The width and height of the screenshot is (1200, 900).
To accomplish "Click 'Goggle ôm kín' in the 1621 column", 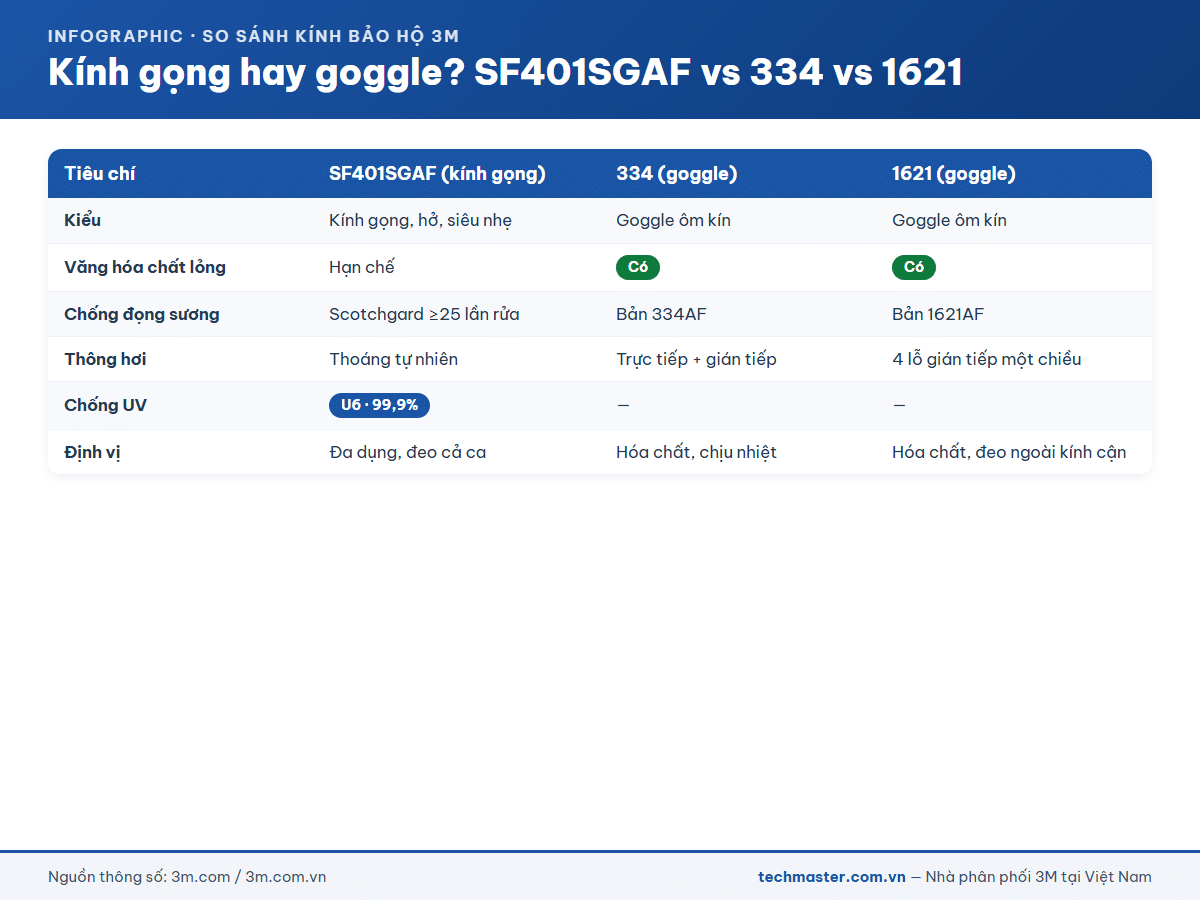I will [x=949, y=221].
